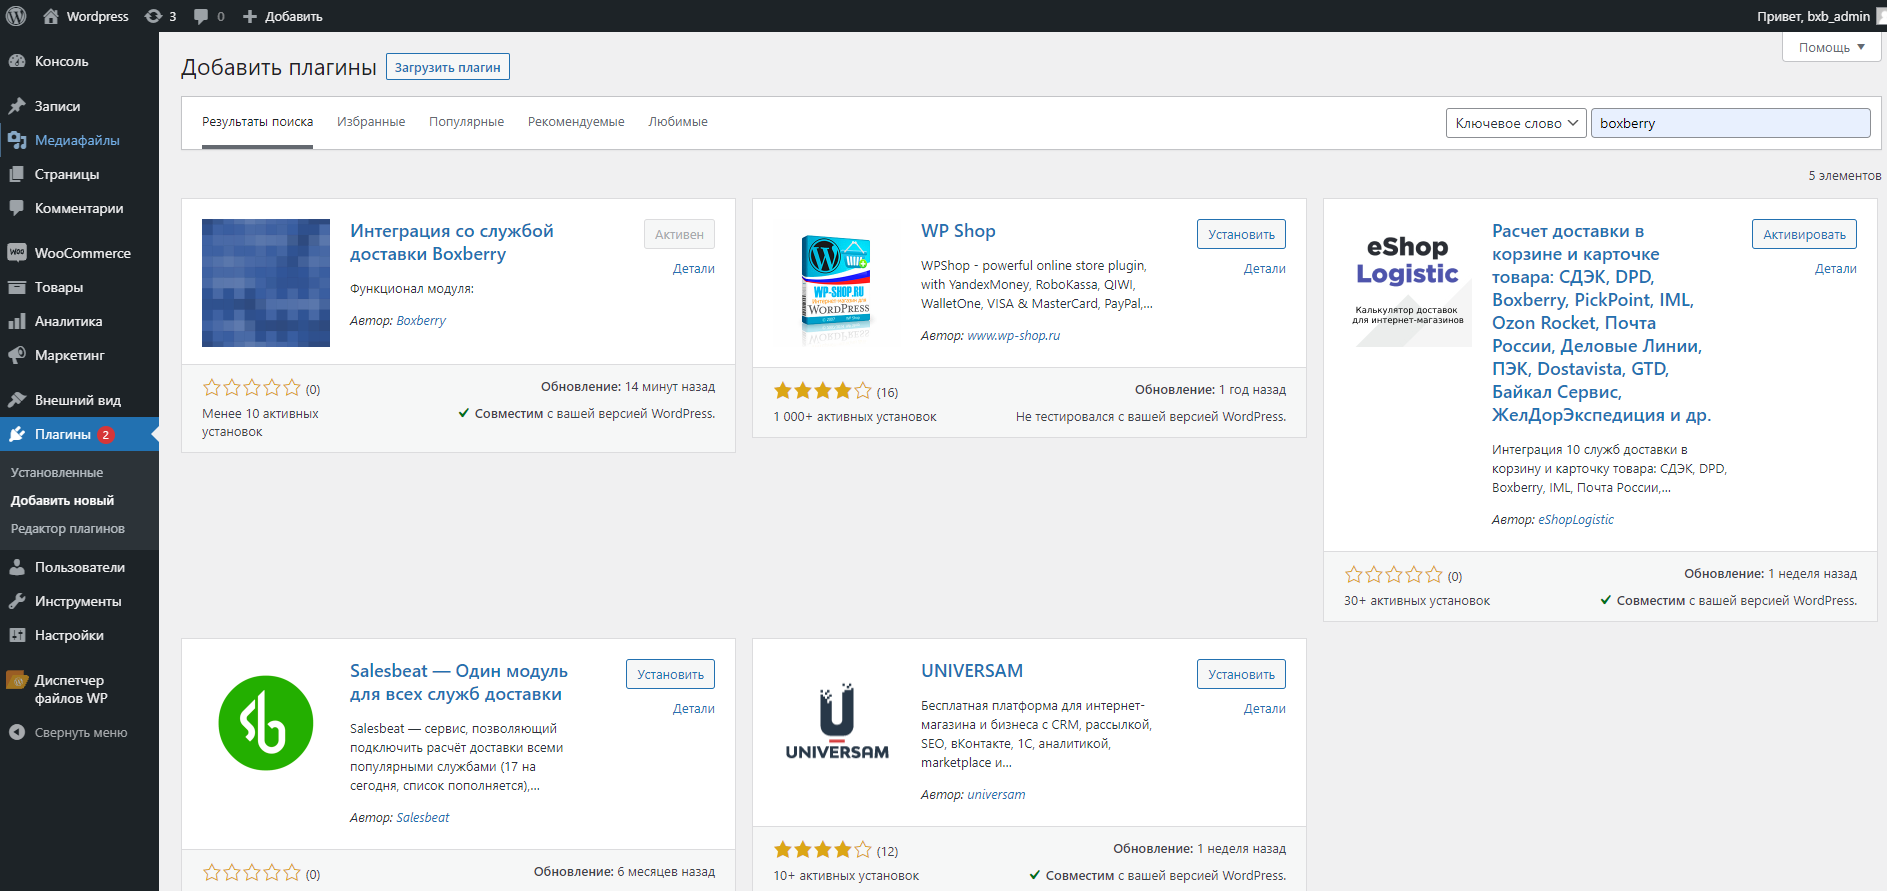Switch to Любимые tab

click(x=678, y=122)
